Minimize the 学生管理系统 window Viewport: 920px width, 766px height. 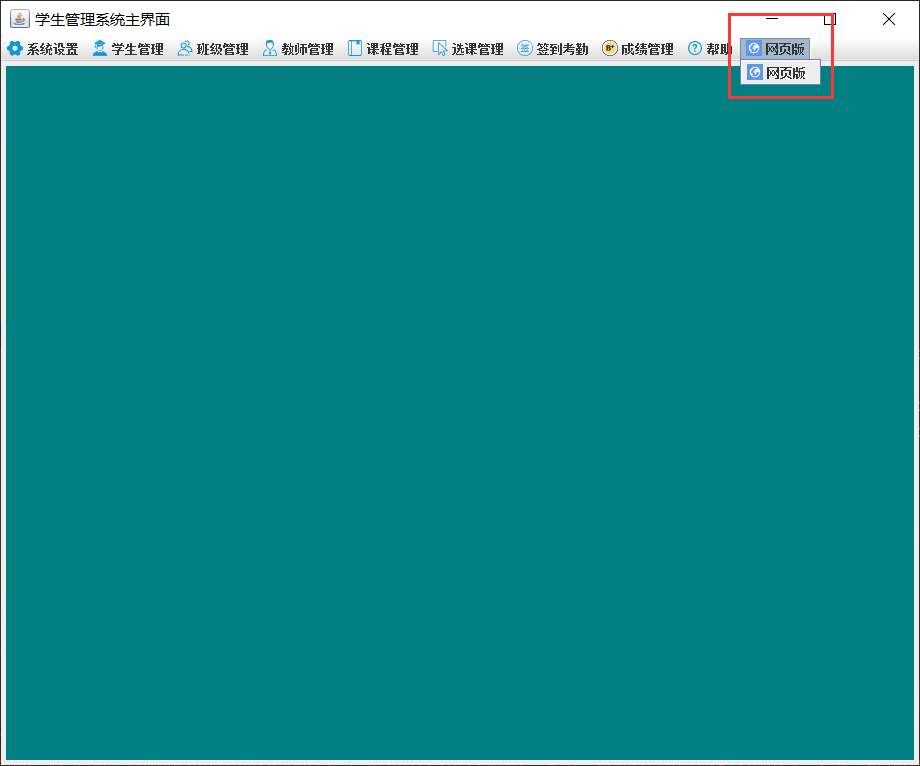click(771, 18)
